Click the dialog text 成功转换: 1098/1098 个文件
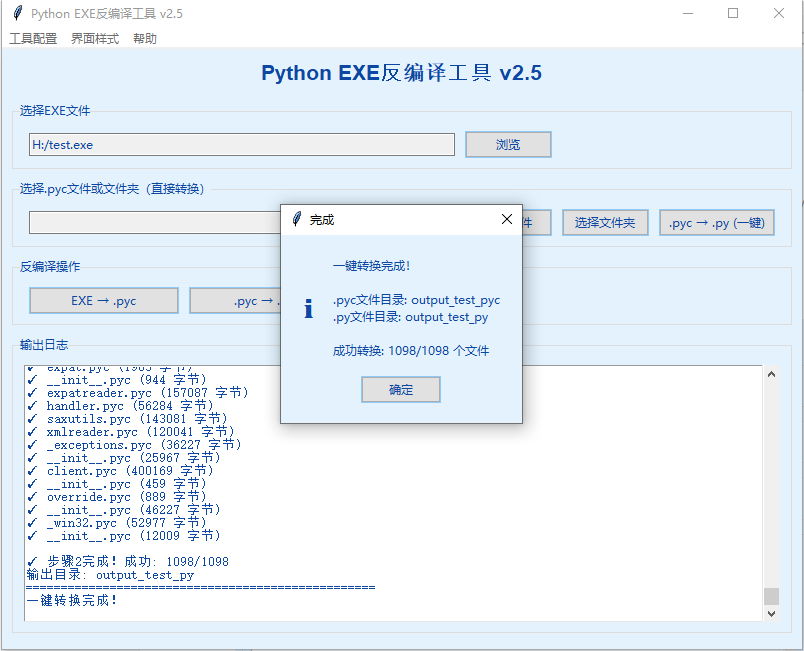 point(411,351)
